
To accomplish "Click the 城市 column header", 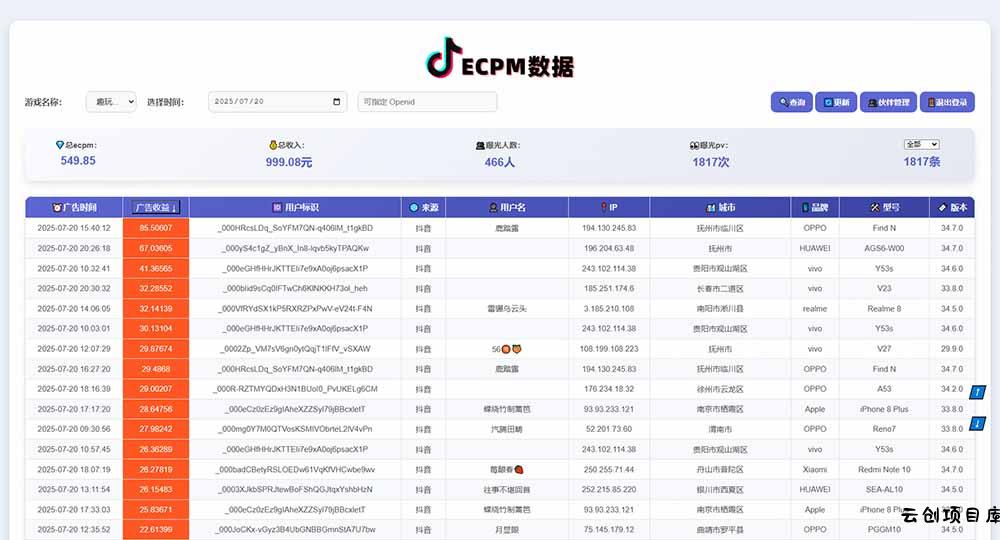I will coord(720,208).
